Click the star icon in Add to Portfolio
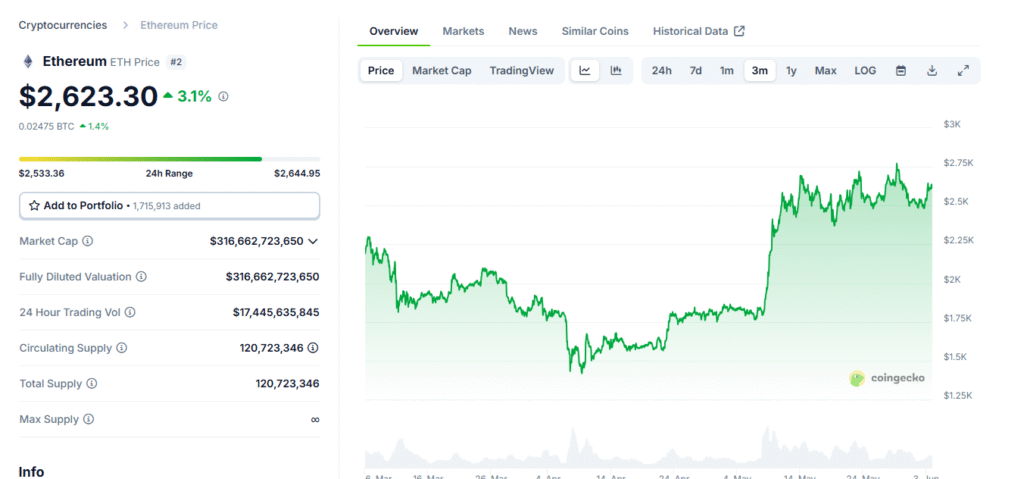 [35, 205]
